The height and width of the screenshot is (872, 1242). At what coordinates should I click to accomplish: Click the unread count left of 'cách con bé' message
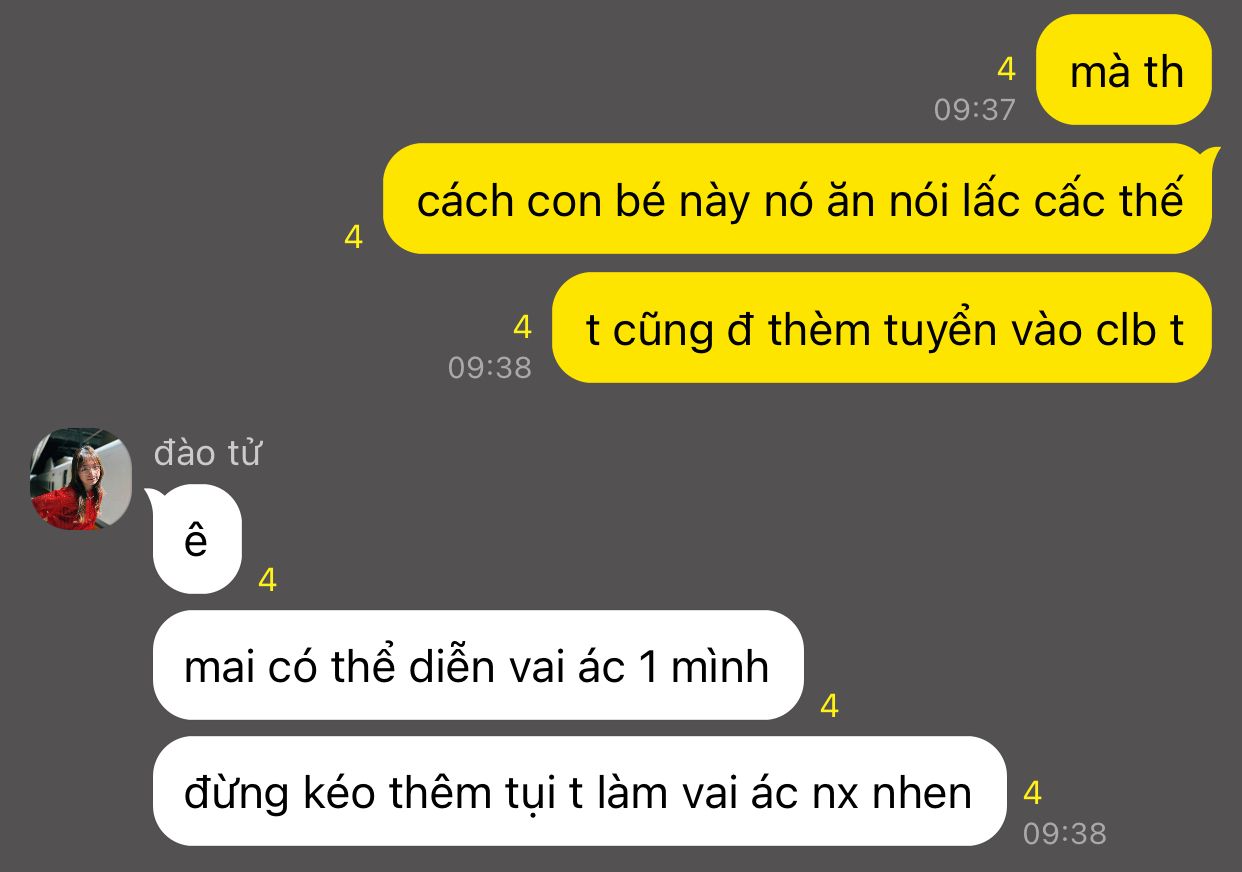pyautogui.click(x=353, y=238)
